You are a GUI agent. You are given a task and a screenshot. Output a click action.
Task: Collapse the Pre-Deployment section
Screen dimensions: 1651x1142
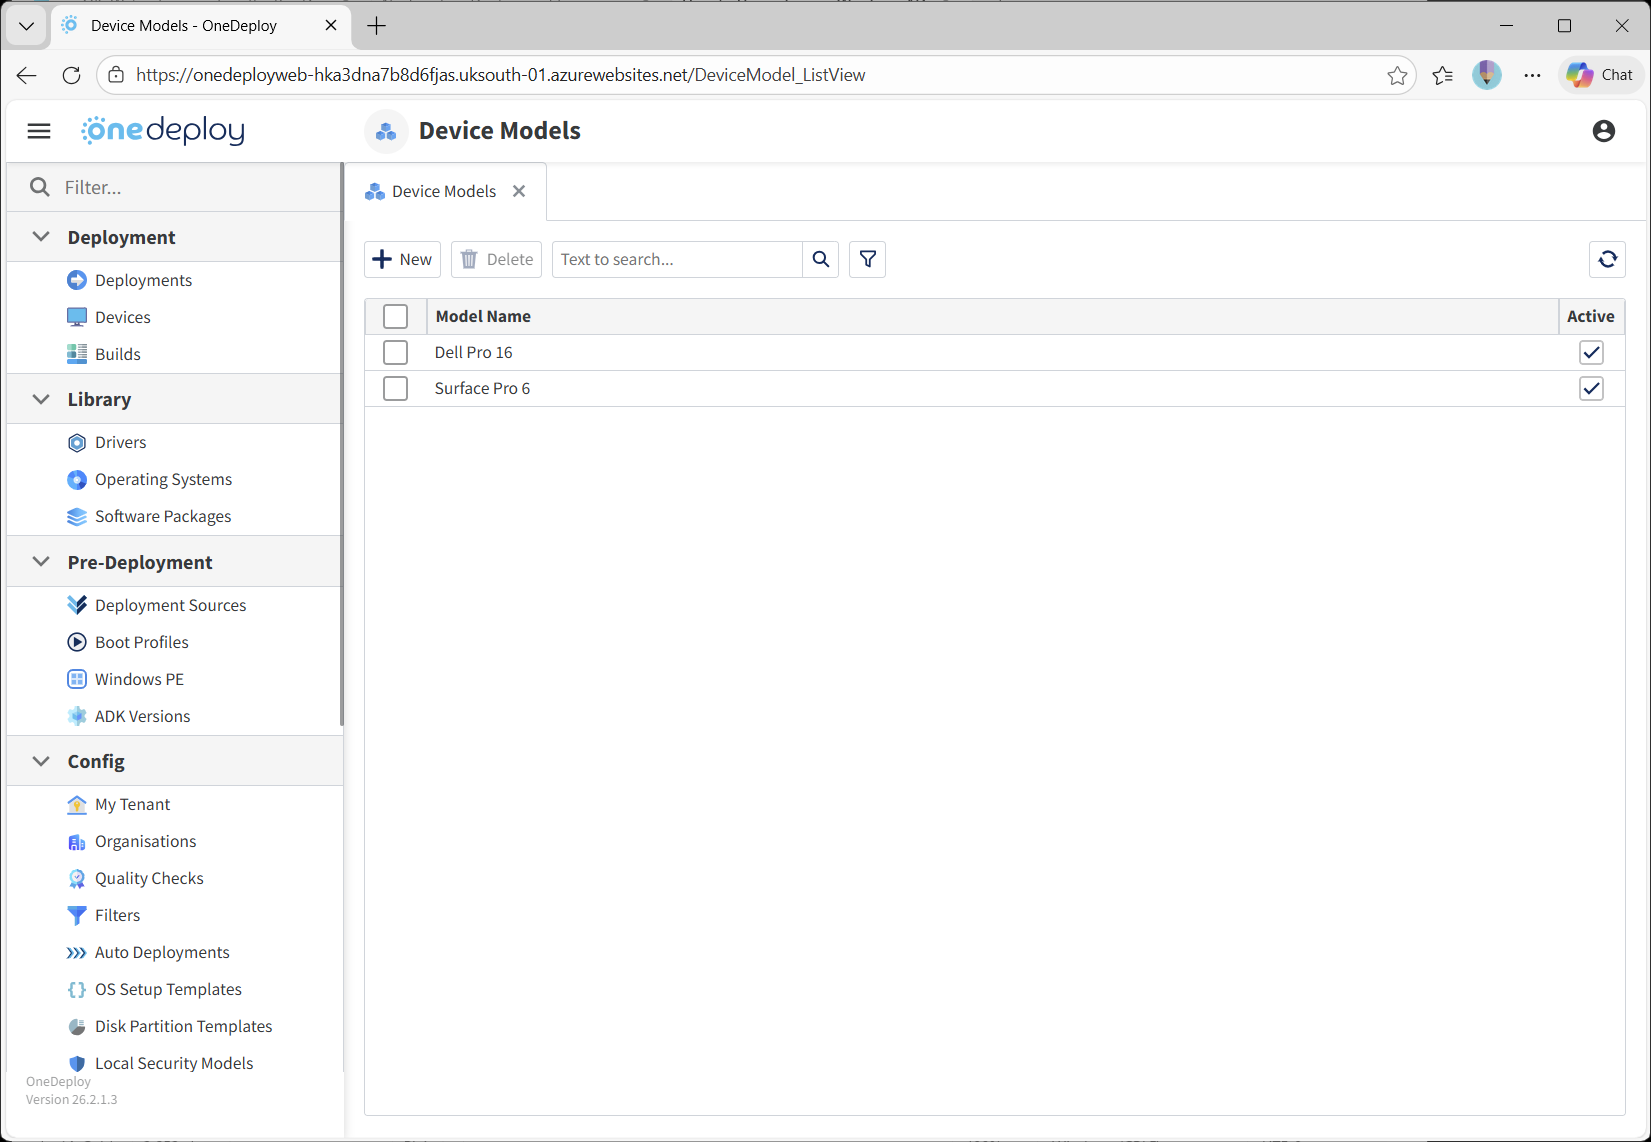click(x=41, y=562)
